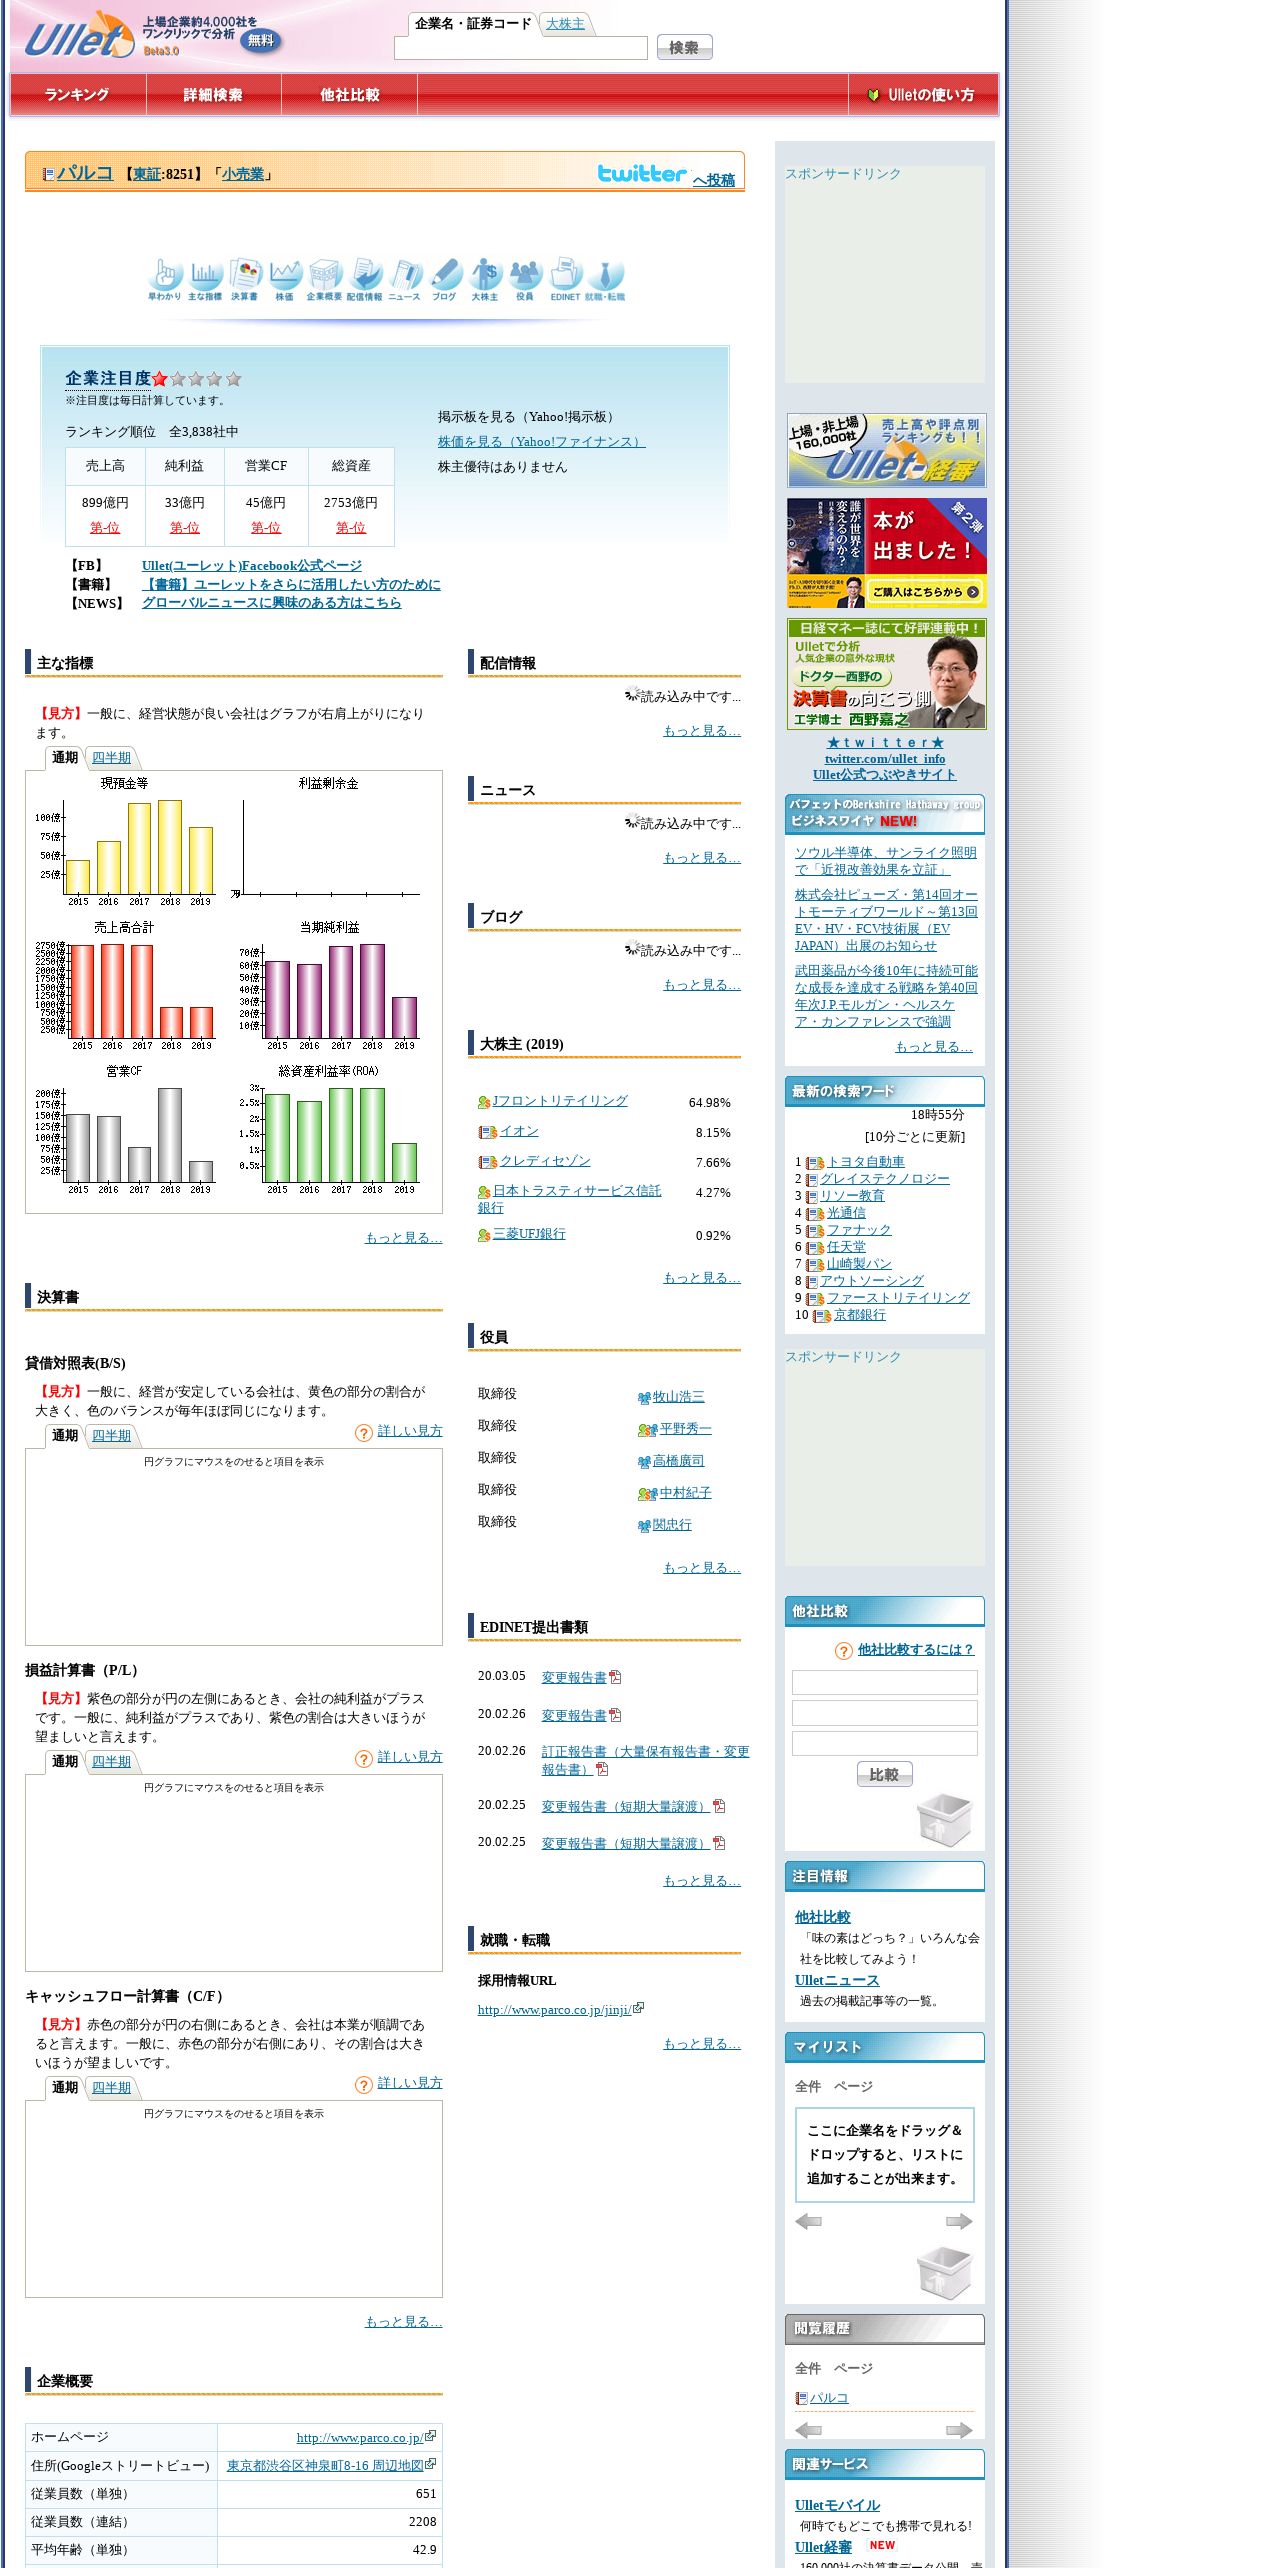
Task: Click the twitter logo in company title bar
Action: [x=642, y=173]
